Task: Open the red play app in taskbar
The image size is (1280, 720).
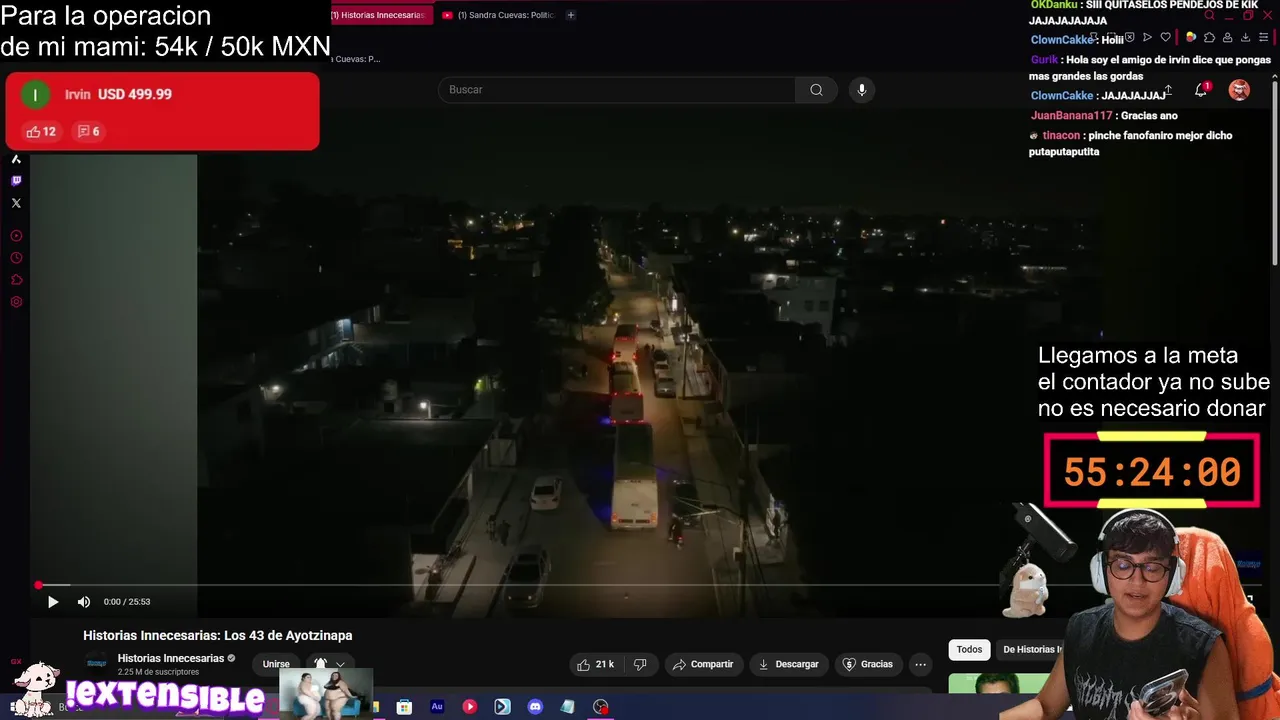Action: (470, 707)
